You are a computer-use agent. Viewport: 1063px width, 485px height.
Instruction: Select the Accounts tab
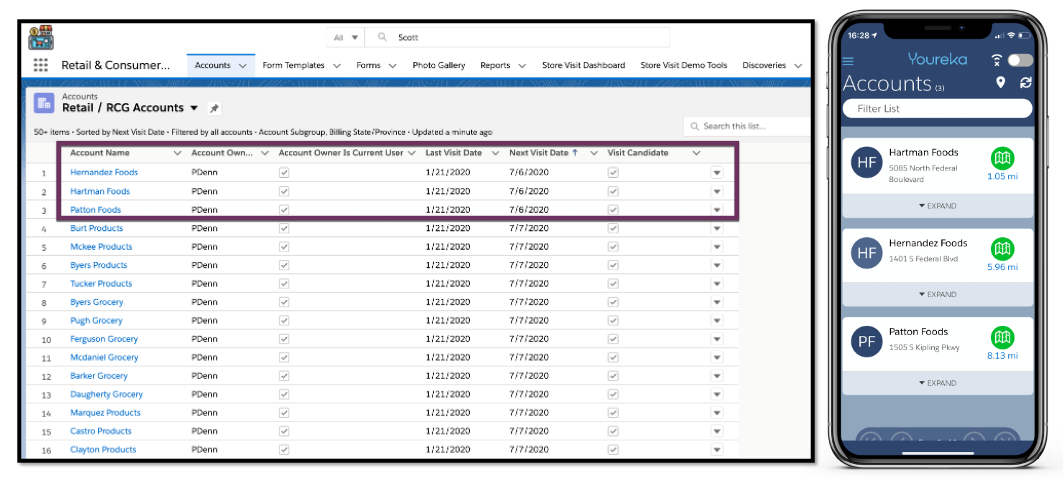tap(212, 65)
